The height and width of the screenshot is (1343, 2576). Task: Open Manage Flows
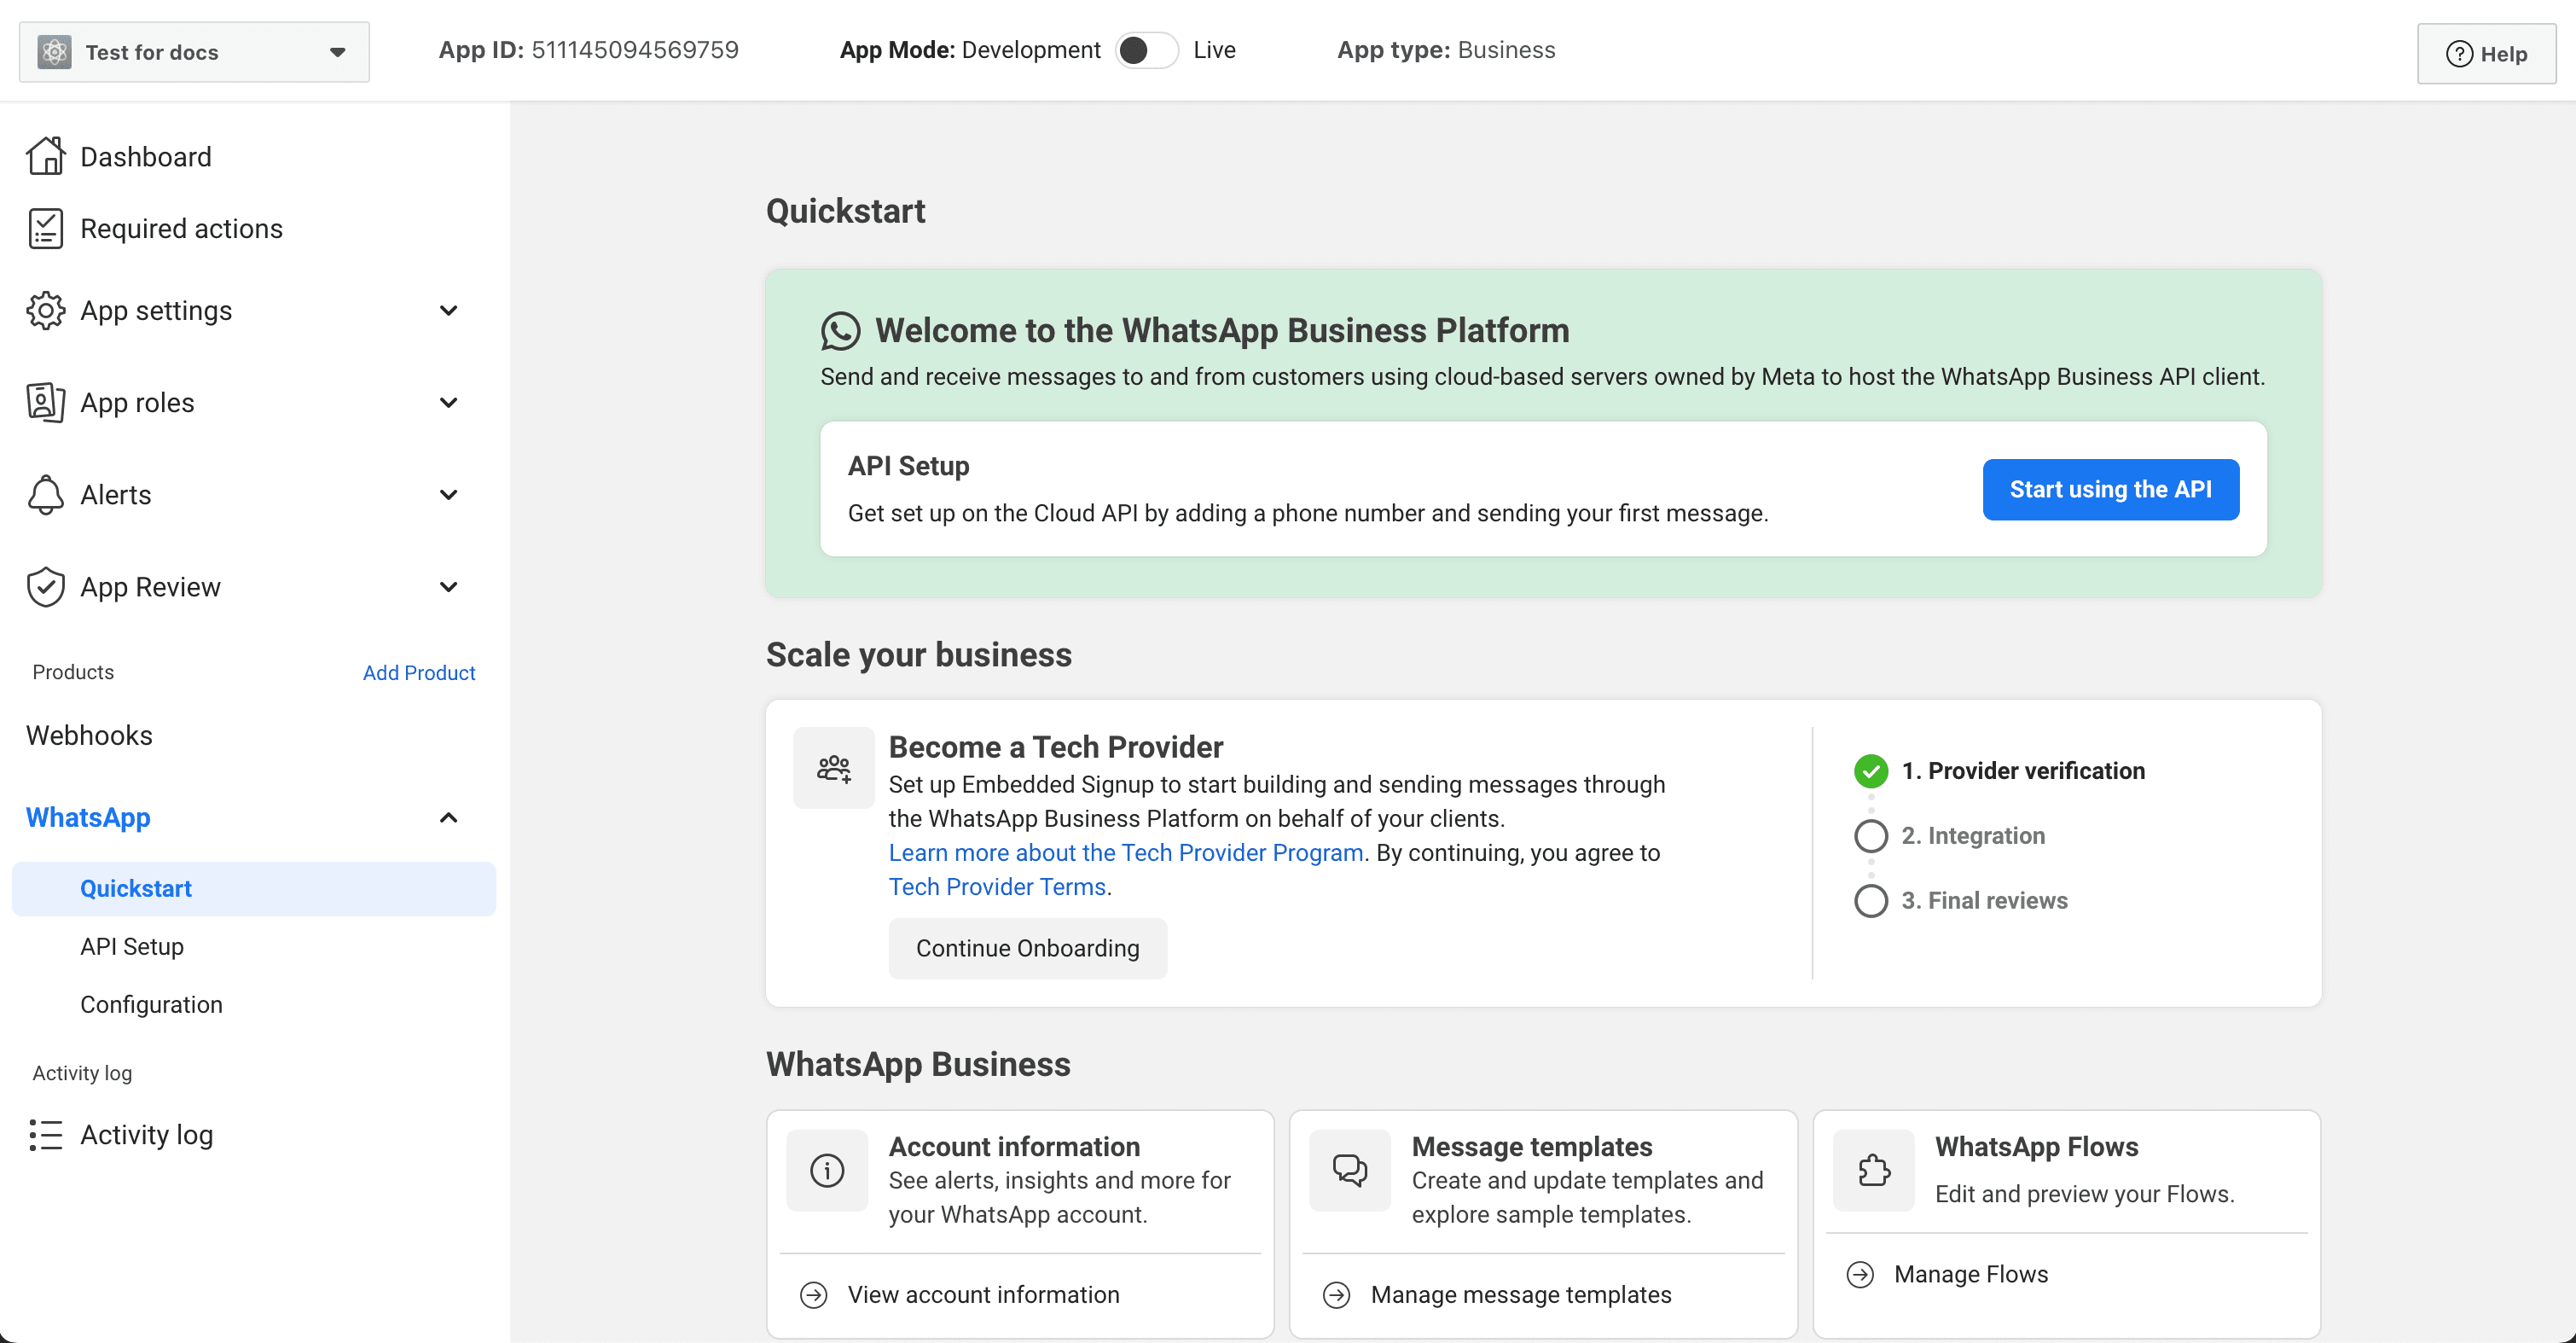[x=1972, y=1274]
